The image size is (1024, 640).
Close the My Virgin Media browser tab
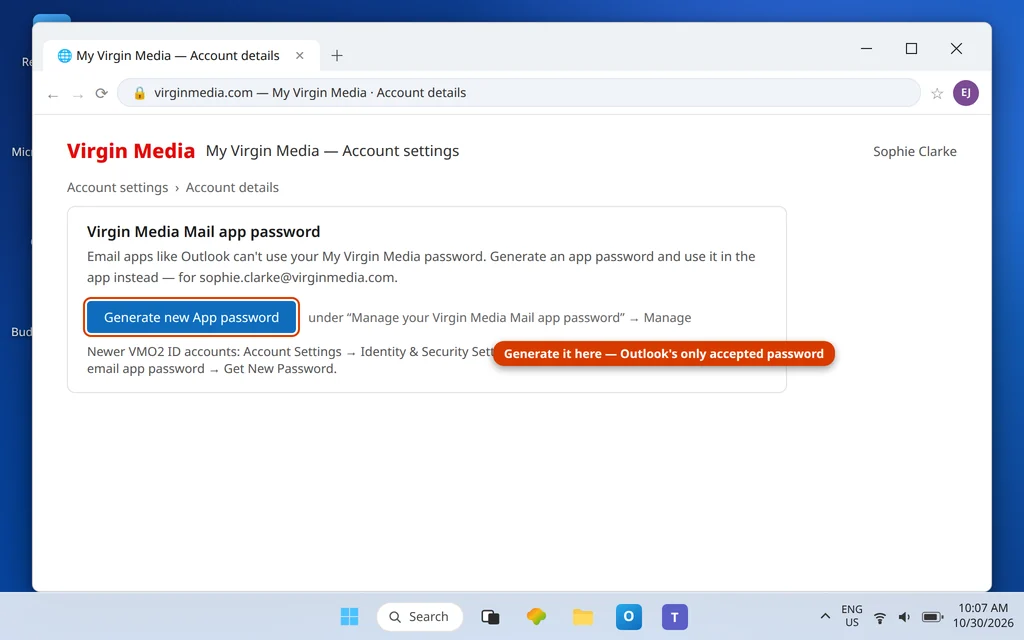(300, 56)
